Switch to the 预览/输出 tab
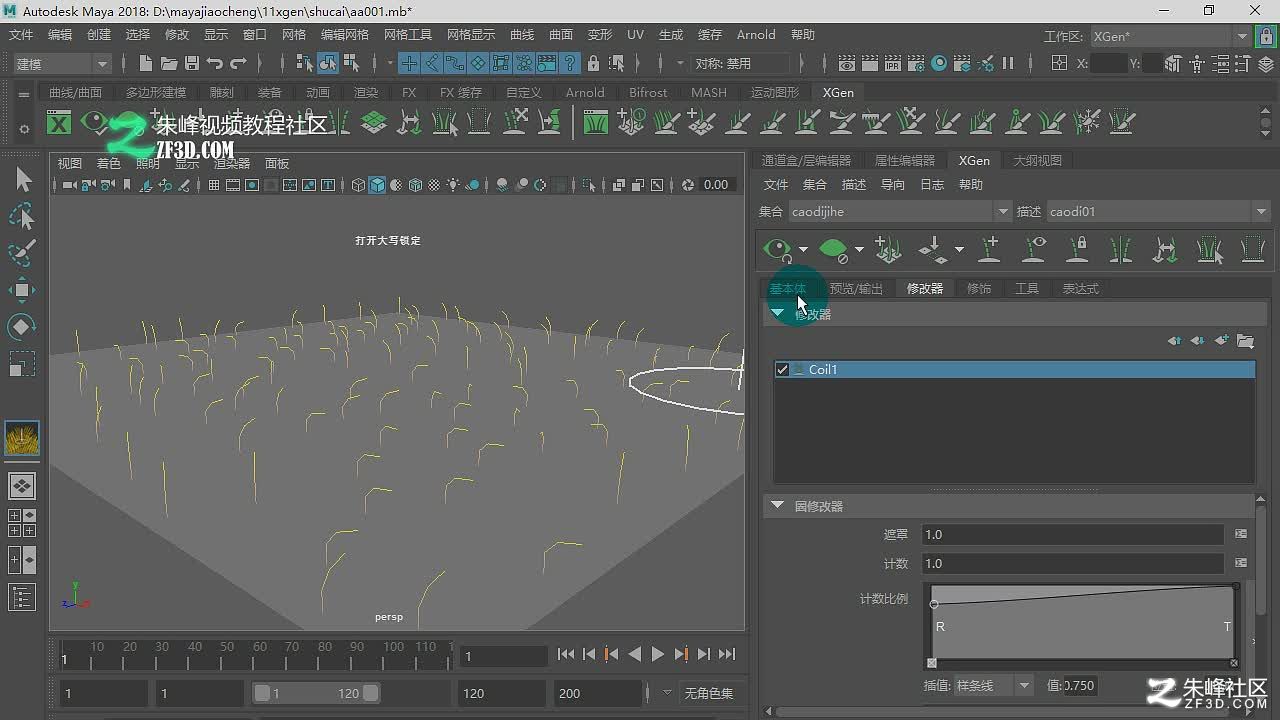Image resolution: width=1280 pixels, height=720 pixels. [856, 288]
